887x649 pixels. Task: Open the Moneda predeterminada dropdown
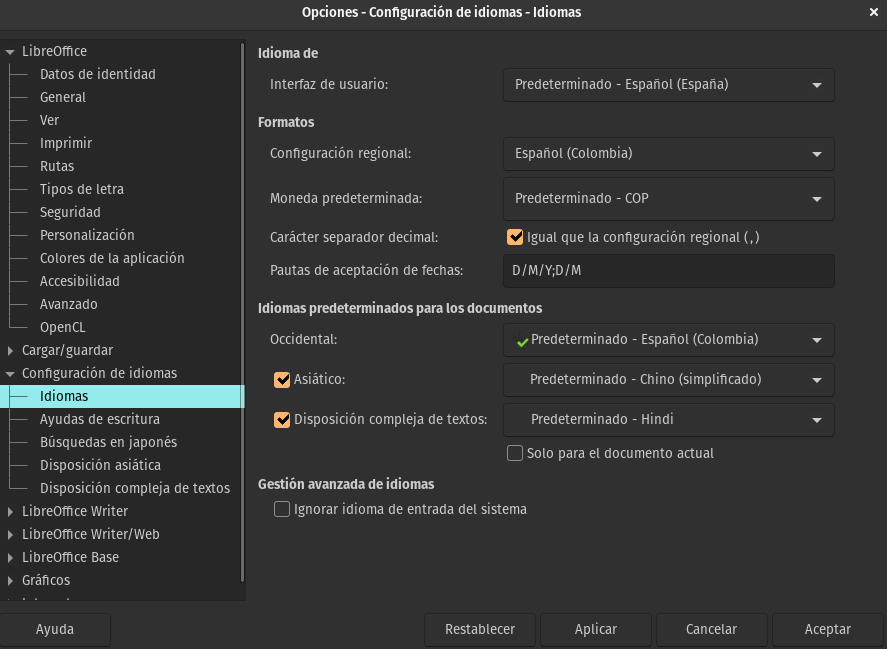click(669, 199)
